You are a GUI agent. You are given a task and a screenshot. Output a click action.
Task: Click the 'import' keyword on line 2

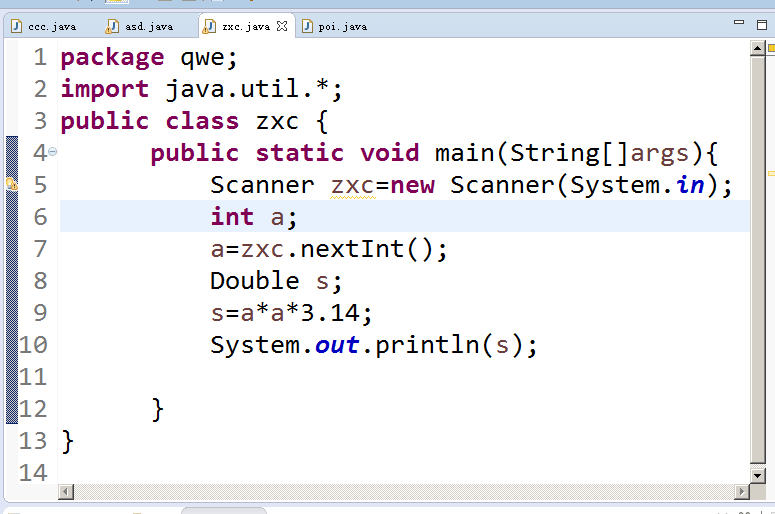[x=105, y=90]
